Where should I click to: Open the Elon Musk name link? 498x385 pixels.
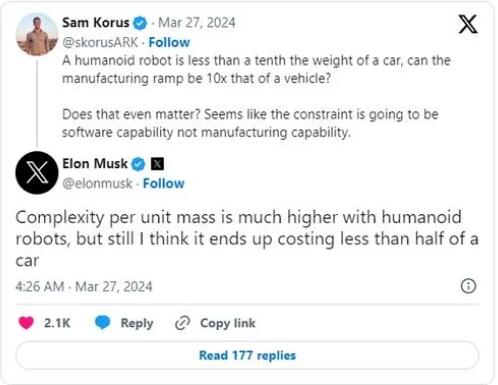[95, 164]
